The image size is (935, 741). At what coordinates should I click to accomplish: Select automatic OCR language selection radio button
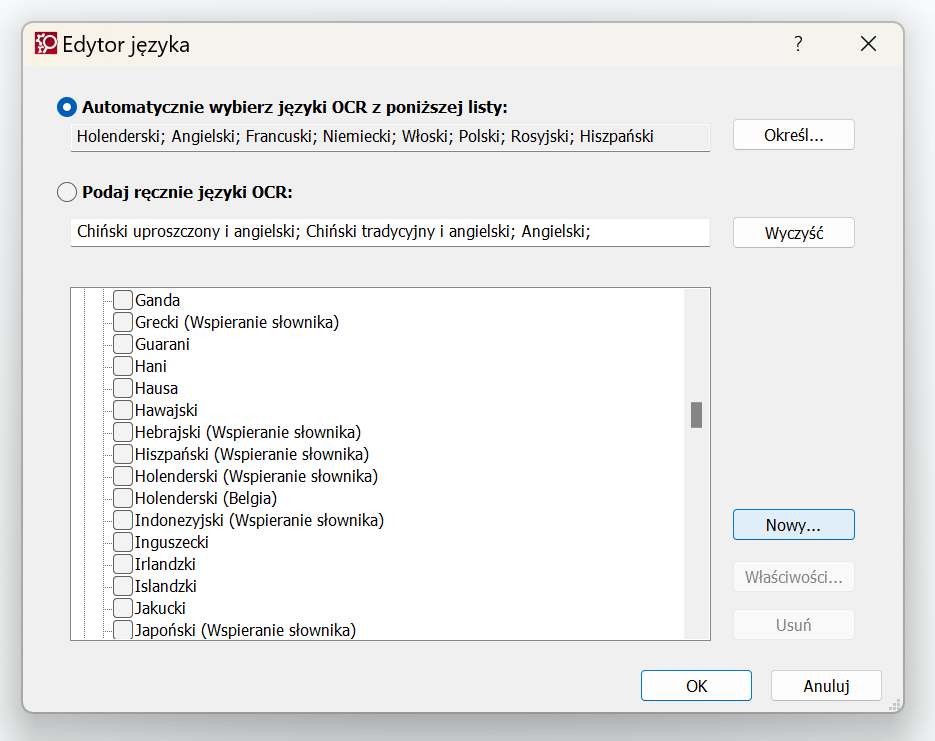point(67,107)
